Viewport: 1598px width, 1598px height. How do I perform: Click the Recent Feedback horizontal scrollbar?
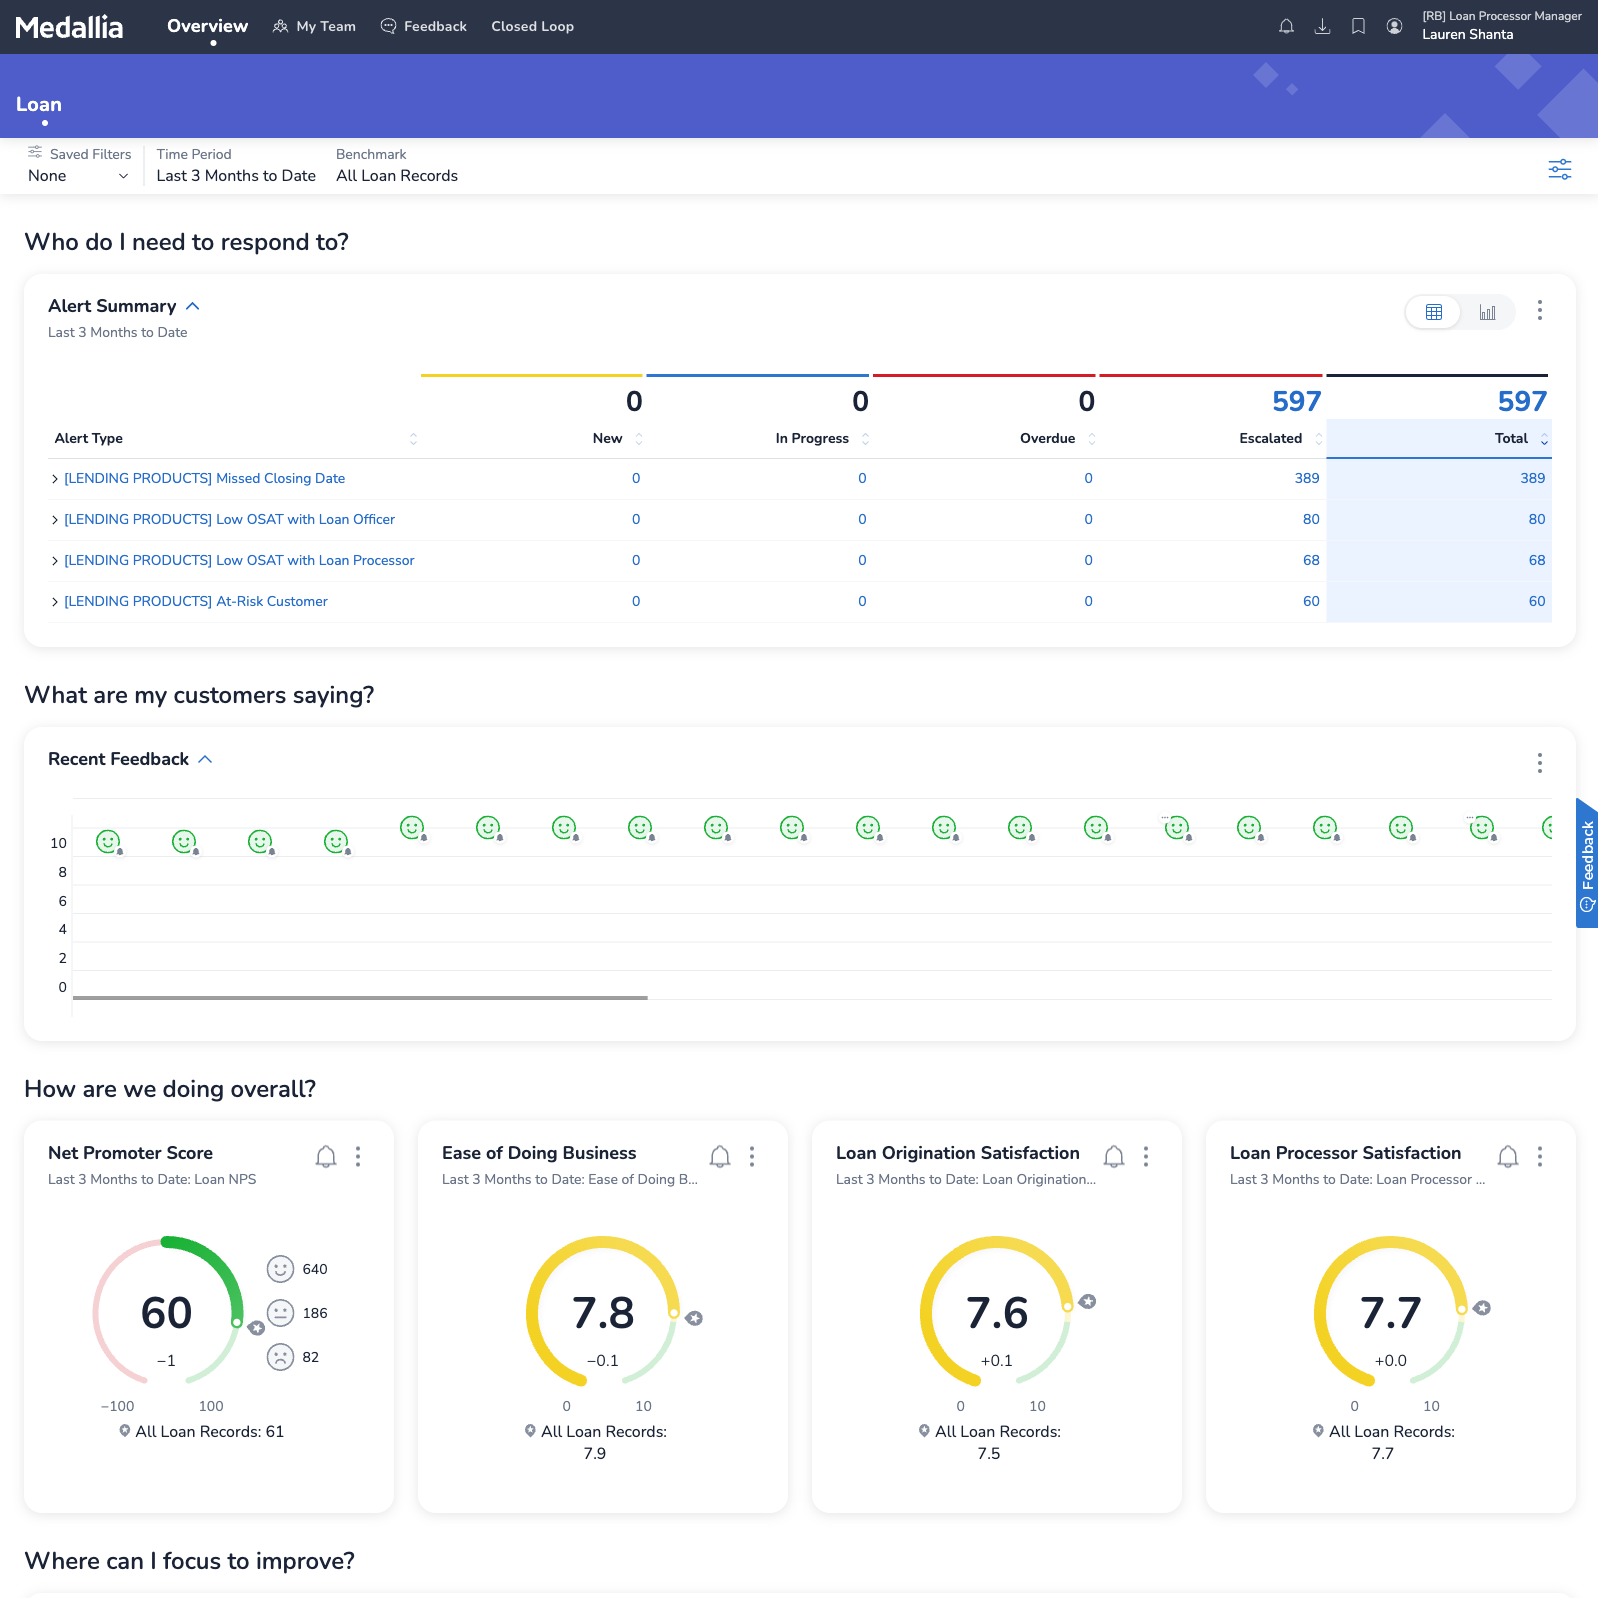click(x=360, y=998)
